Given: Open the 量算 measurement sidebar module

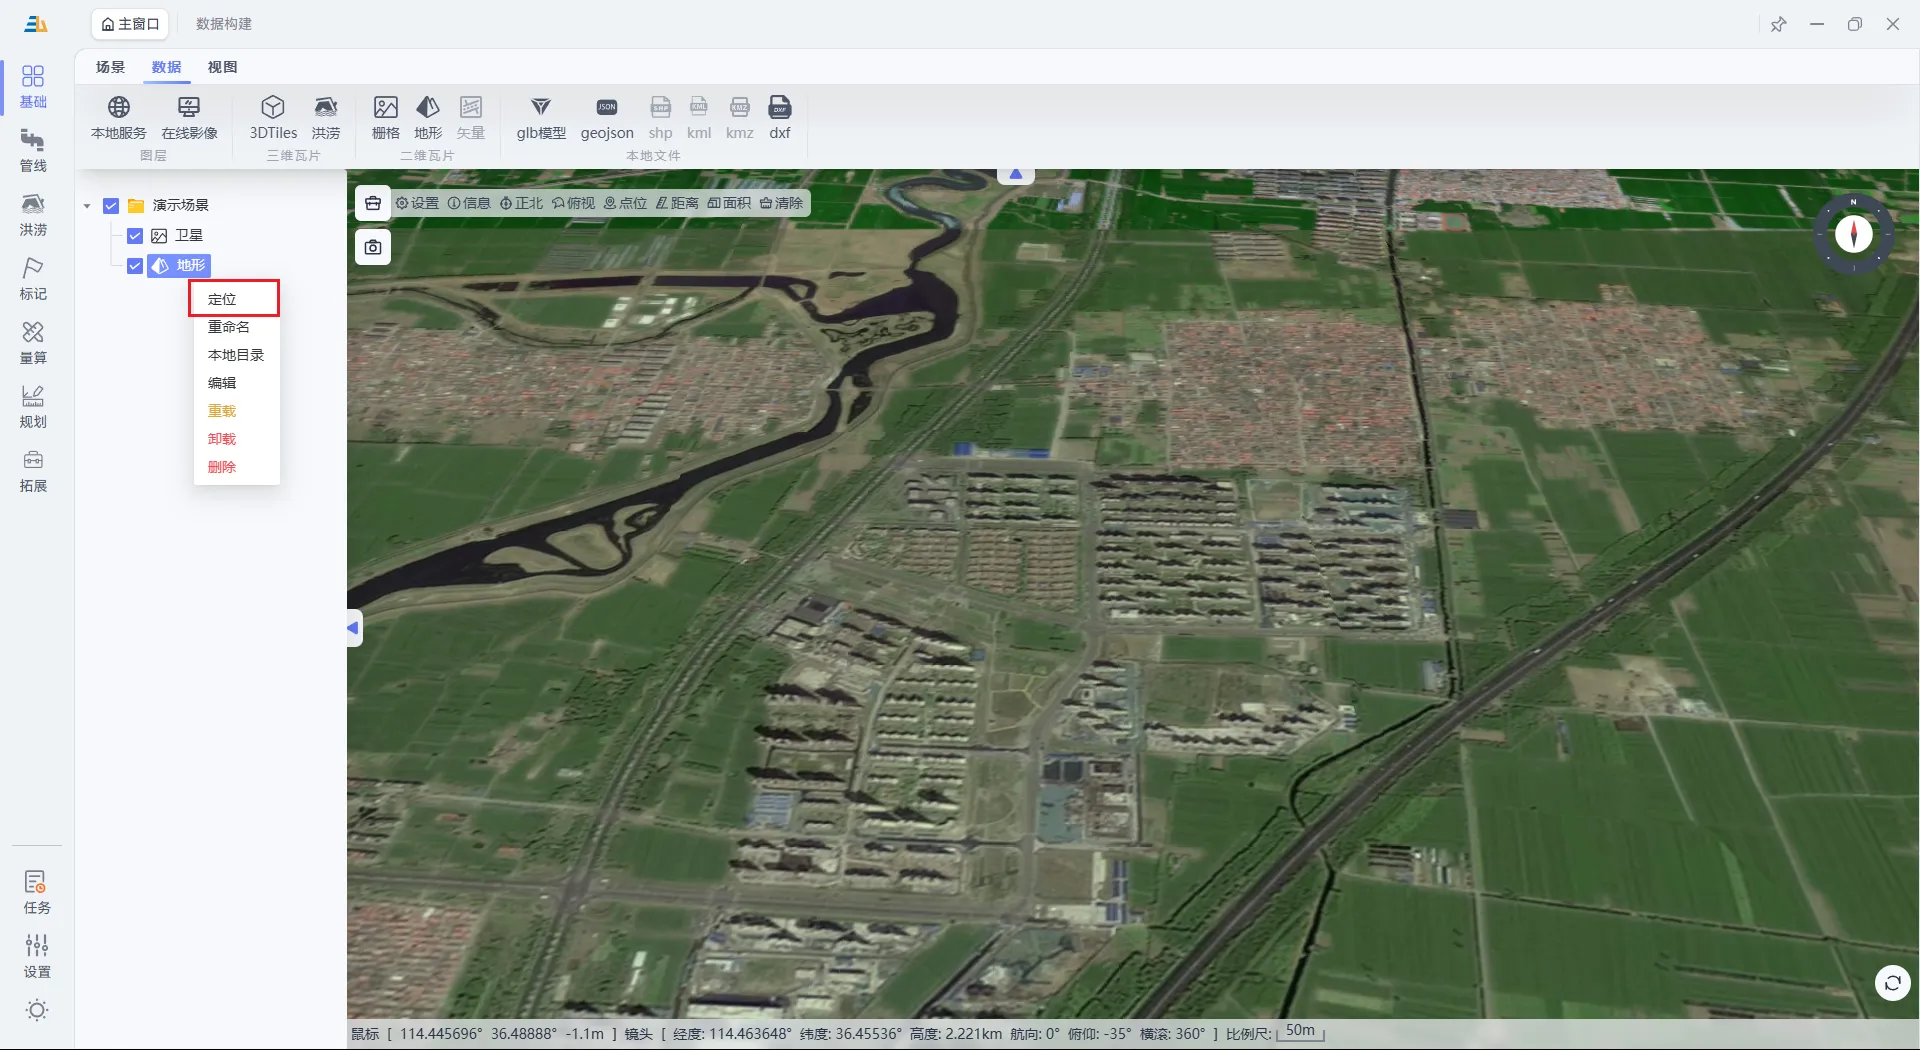Looking at the screenshot, I should [33, 343].
